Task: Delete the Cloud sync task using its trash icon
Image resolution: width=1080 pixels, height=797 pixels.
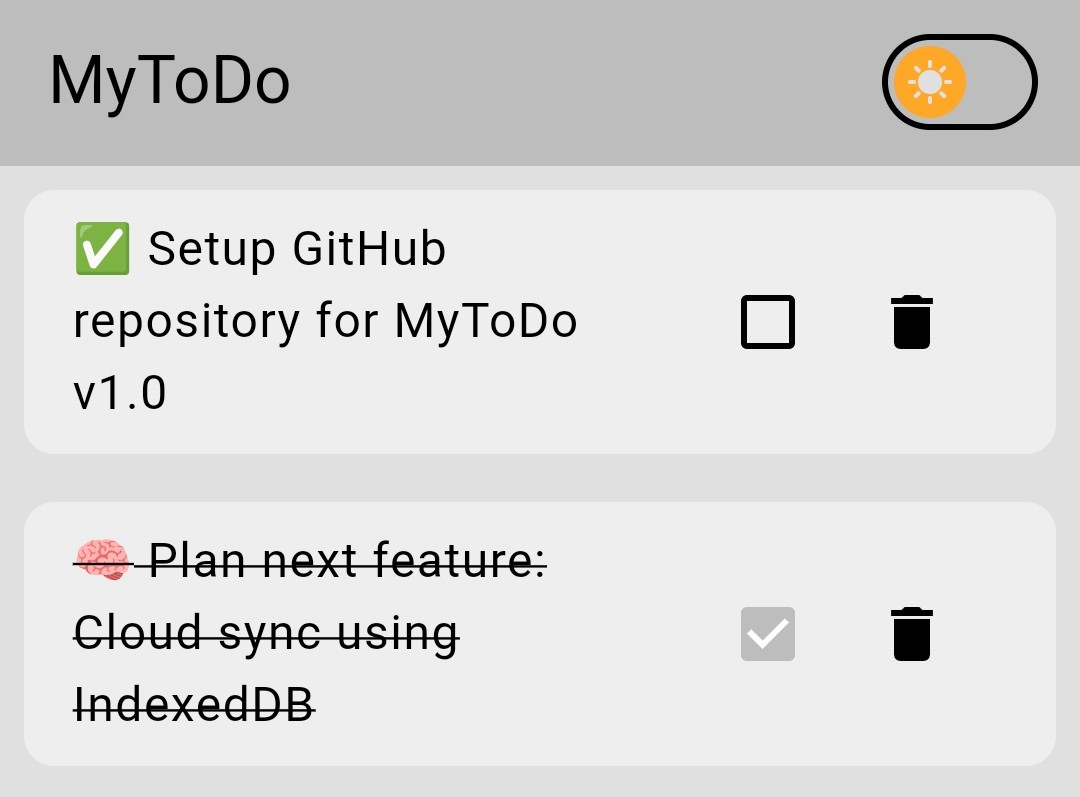Action: tap(911, 634)
